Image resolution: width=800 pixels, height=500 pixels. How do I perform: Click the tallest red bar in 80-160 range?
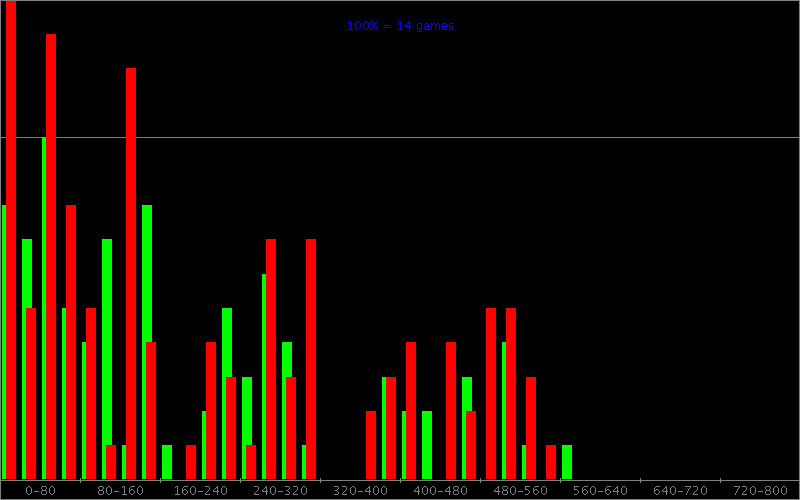131,273
